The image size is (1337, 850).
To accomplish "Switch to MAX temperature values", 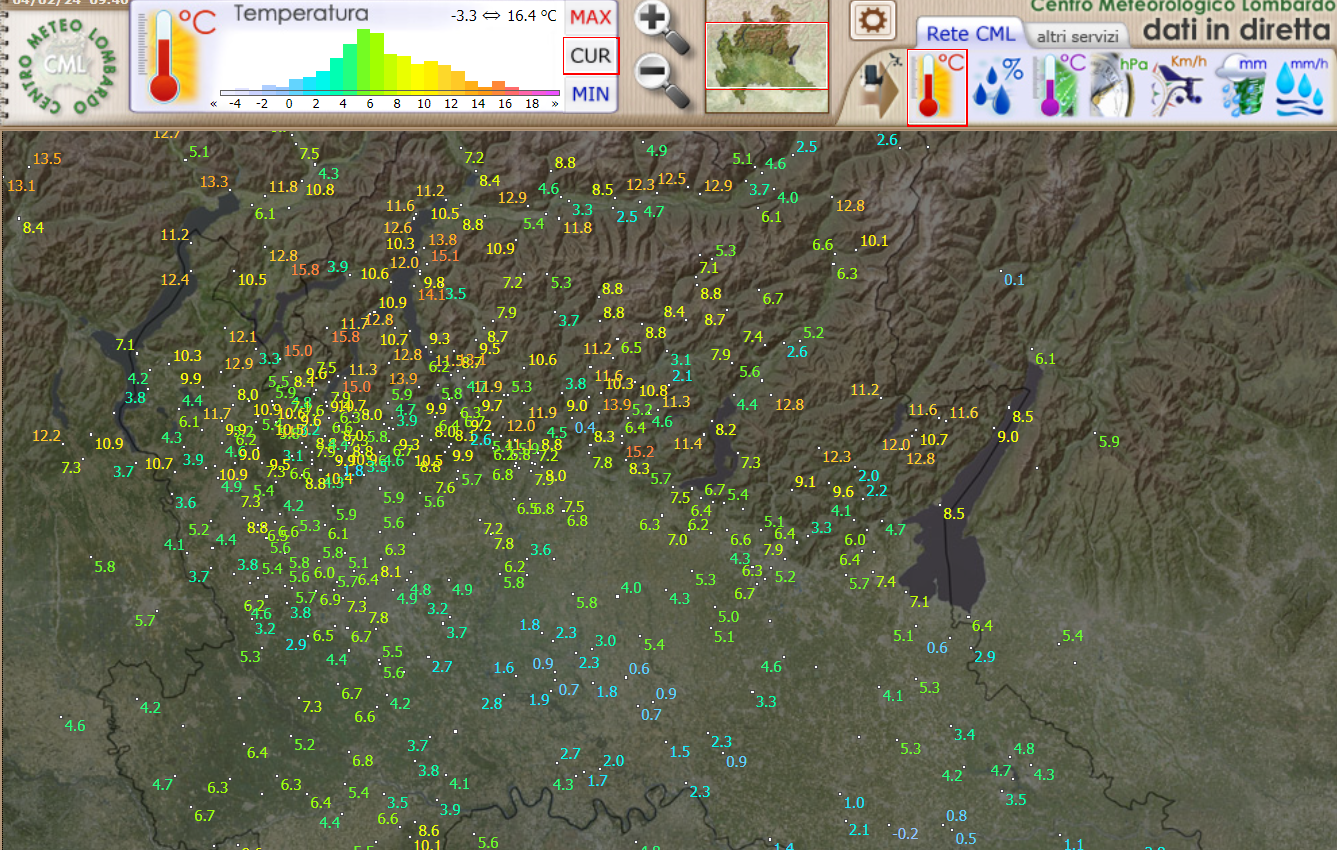I will [x=590, y=17].
